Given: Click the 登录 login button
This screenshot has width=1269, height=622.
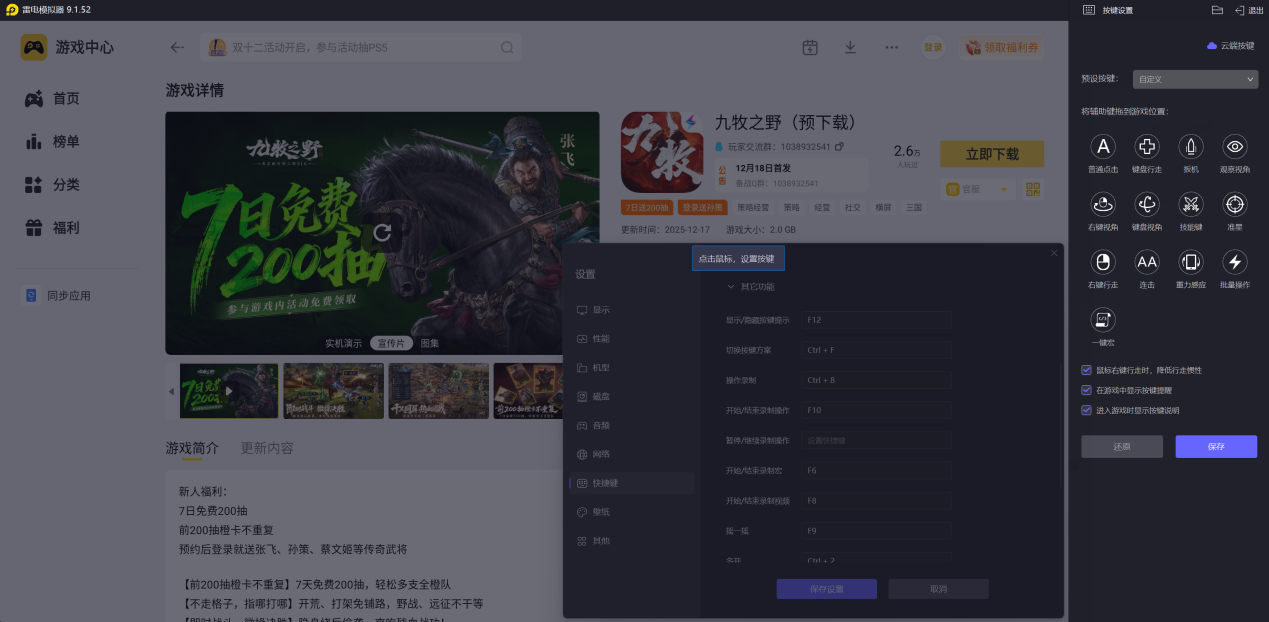Looking at the screenshot, I should tap(933, 47).
